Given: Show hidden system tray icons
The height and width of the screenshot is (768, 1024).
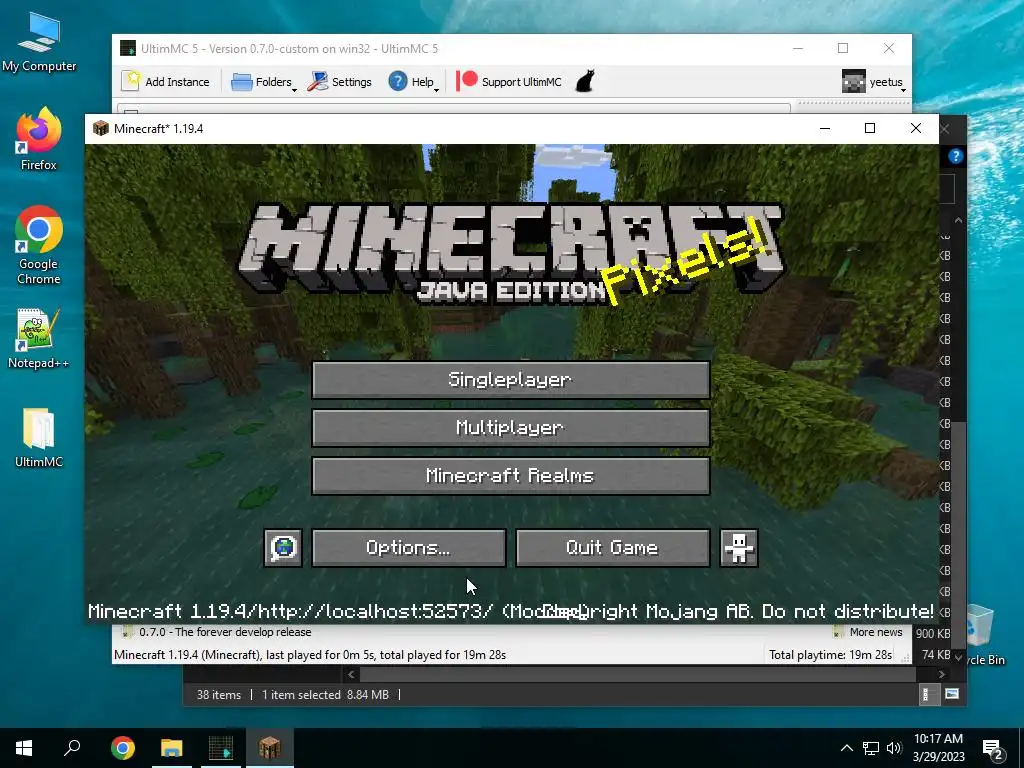Looking at the screenshot, I should pyautogui.click(x=846, y=748).
